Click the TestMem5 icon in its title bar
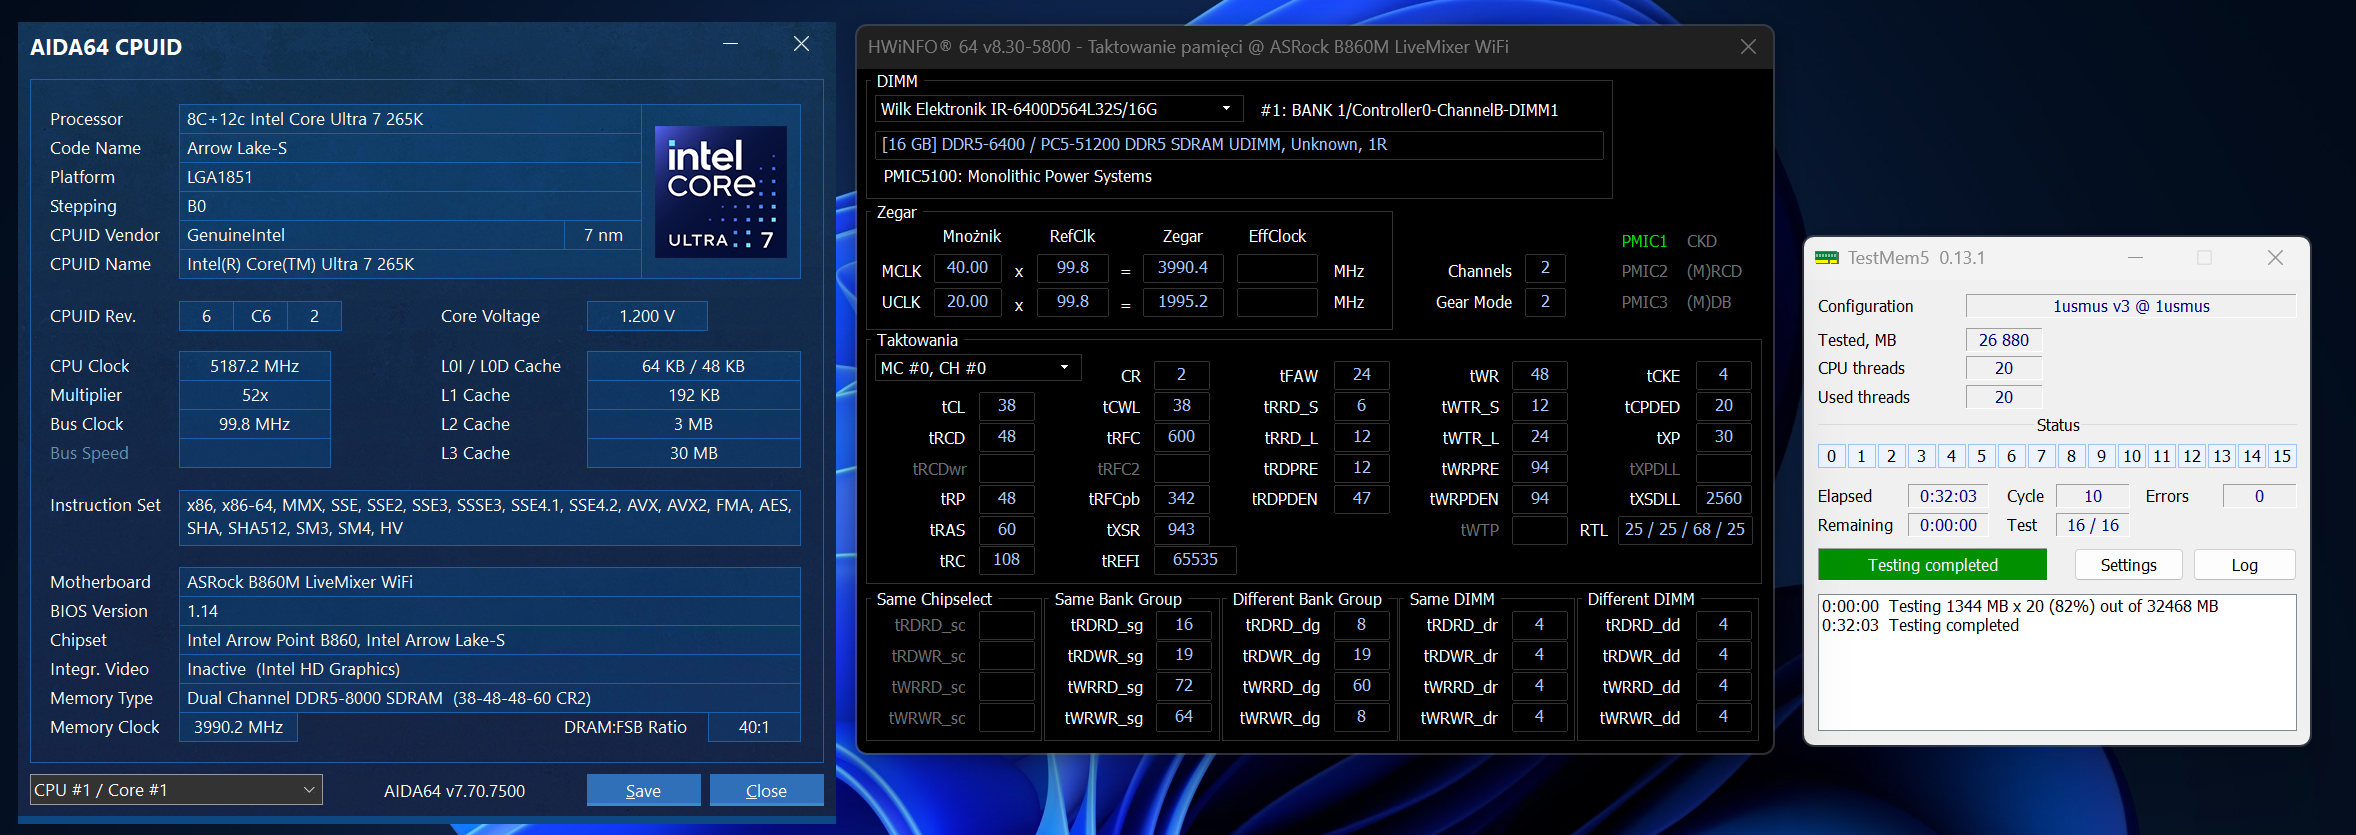Screen dimensions: 2356x835 pyautogui.click(x=1827, y=258)
